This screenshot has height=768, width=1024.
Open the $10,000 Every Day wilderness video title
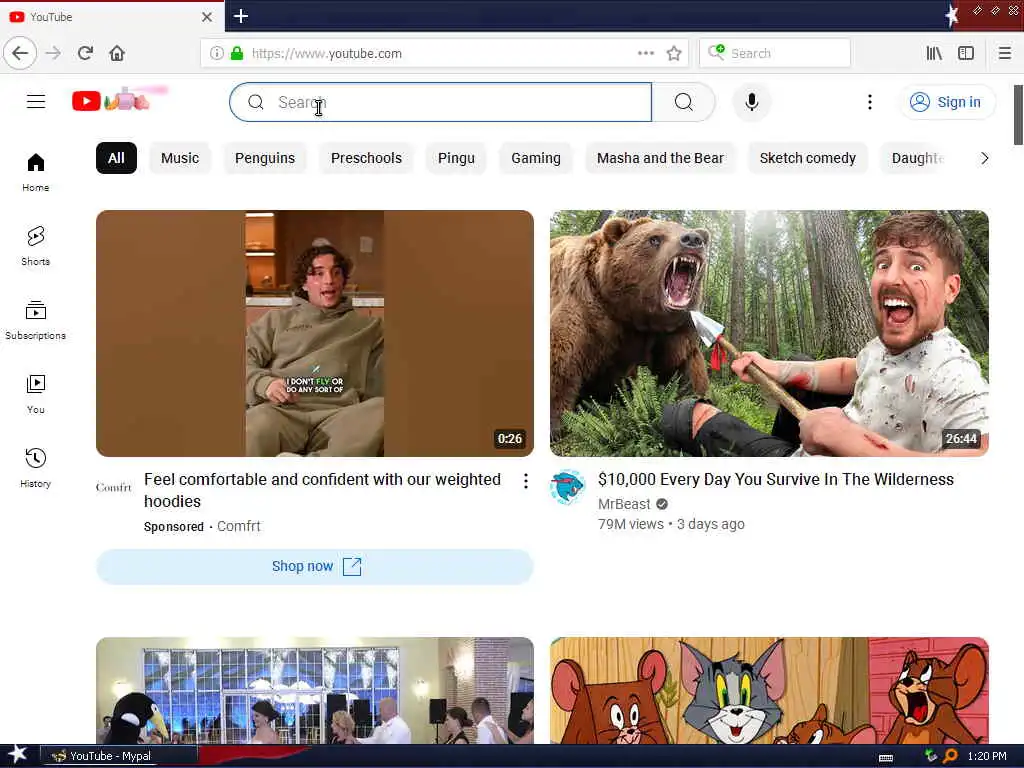coord(776,479)
